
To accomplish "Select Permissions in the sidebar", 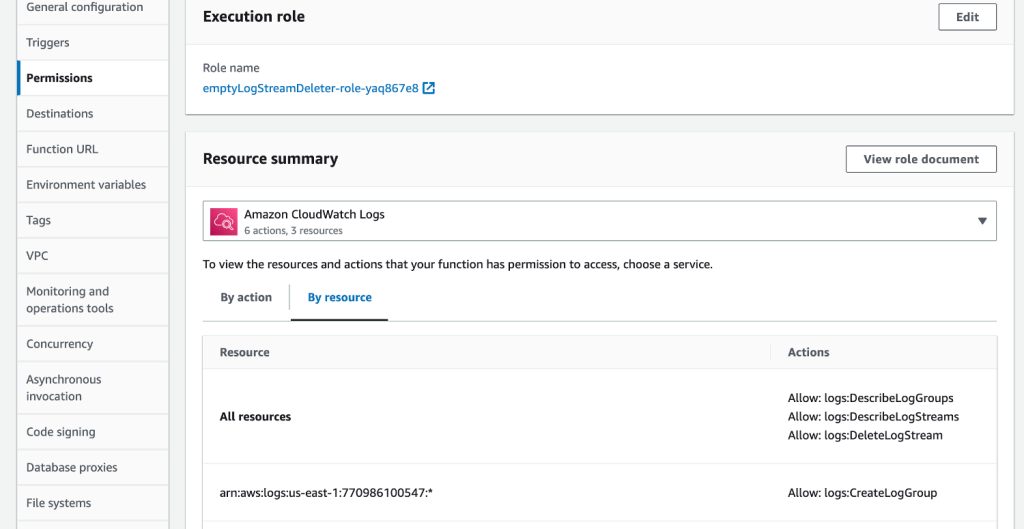I will pos(60,78).
